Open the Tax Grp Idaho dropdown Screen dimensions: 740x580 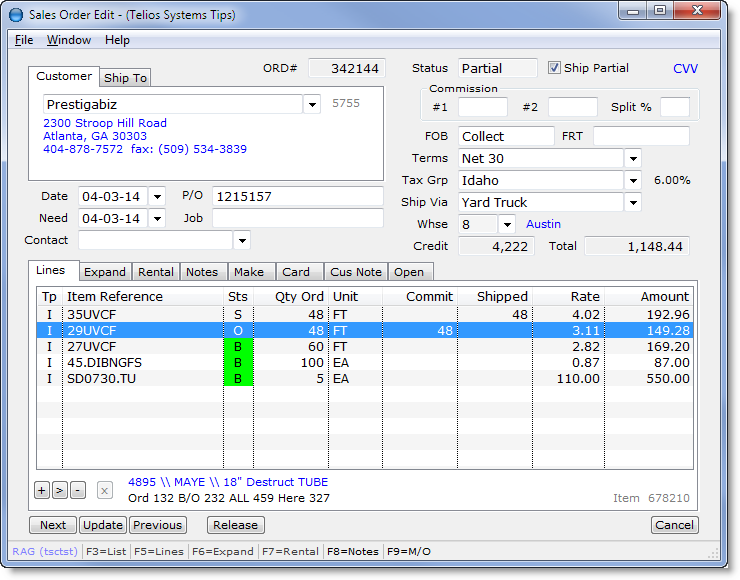(x=633, y=181)
